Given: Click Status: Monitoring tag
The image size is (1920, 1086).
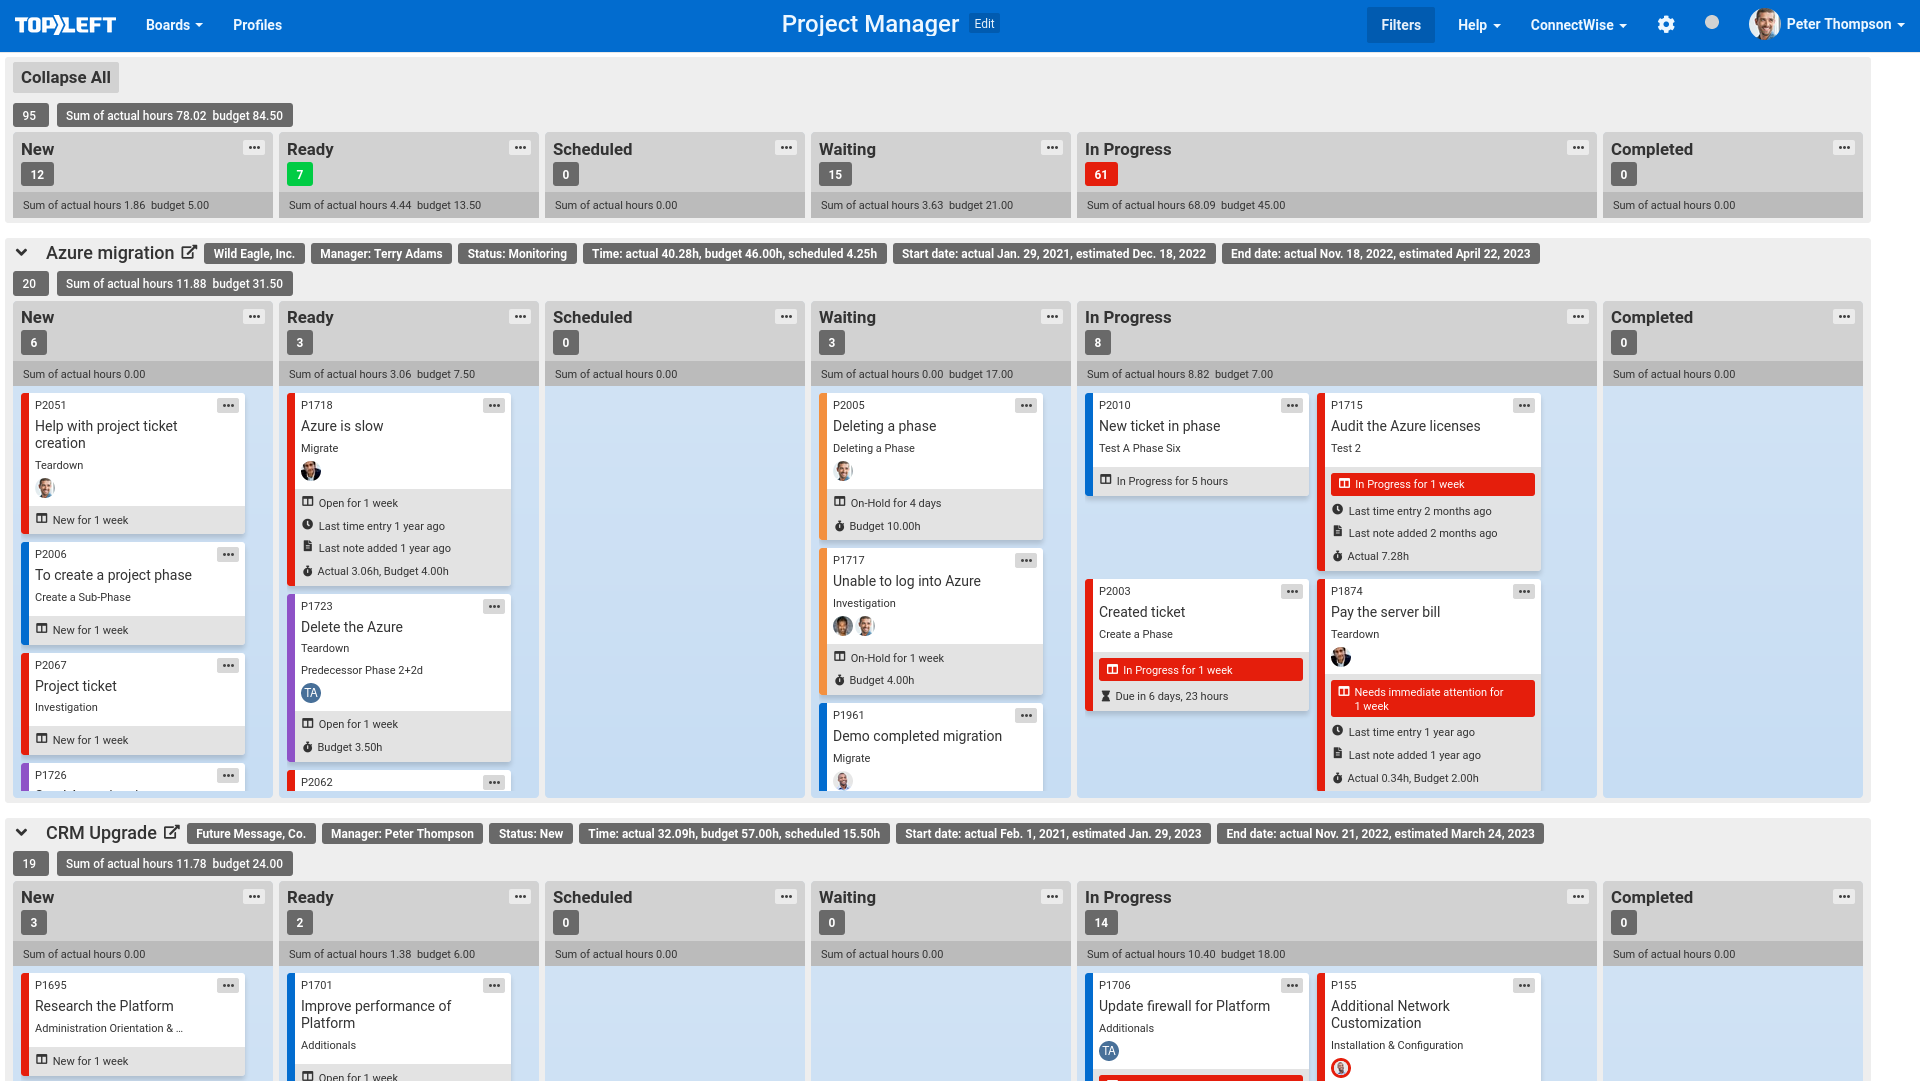Looking at the screenshot, I should tap(517, 254).
